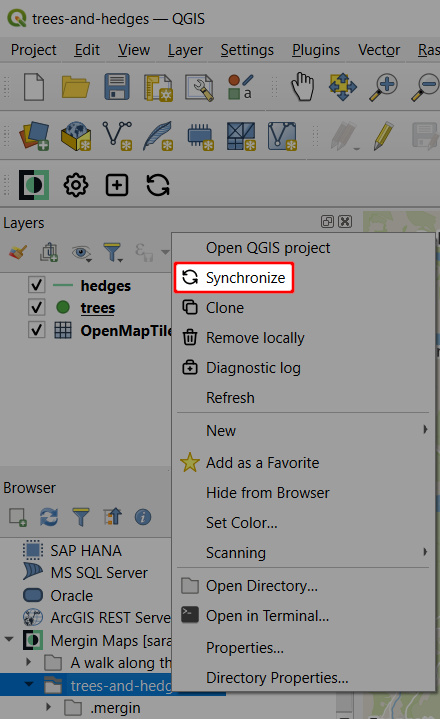Open the Style Manager icon
Image resolution: width=440 pixels, height=719 pixels.
(241, 87)
